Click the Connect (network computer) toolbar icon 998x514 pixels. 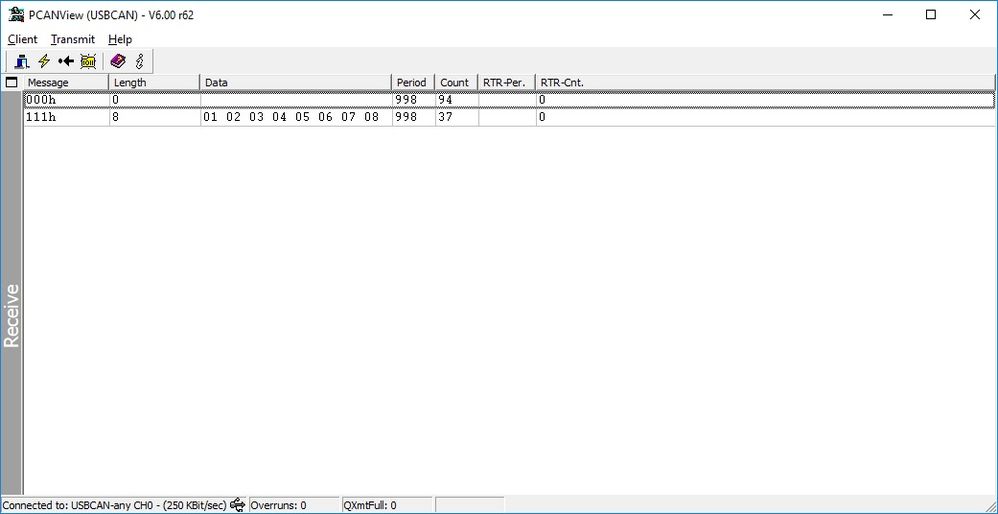tap(22, 61)
